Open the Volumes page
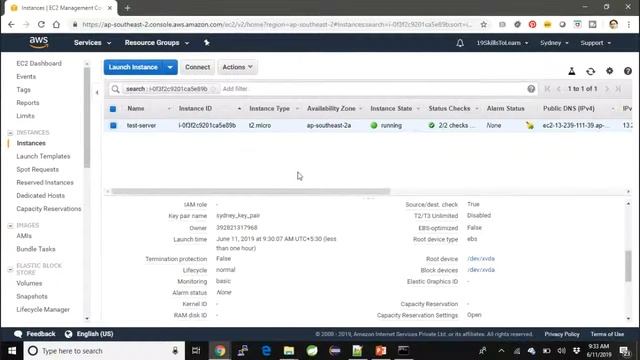This screenshot has height=360, width=640. pos(29,283)
